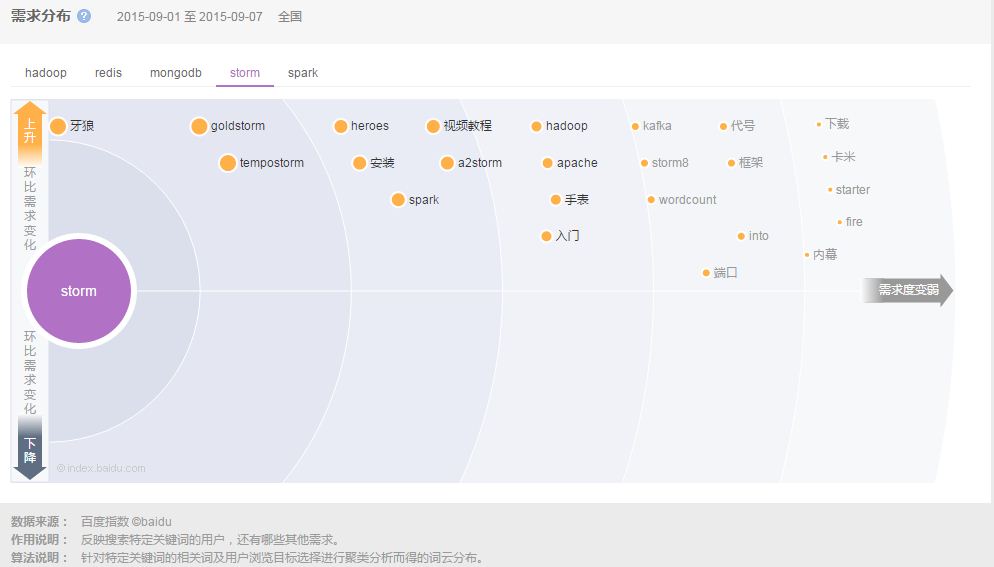994x567 pixels.
Task: Click the orange dot beside 手表
Action: point(555,200)
